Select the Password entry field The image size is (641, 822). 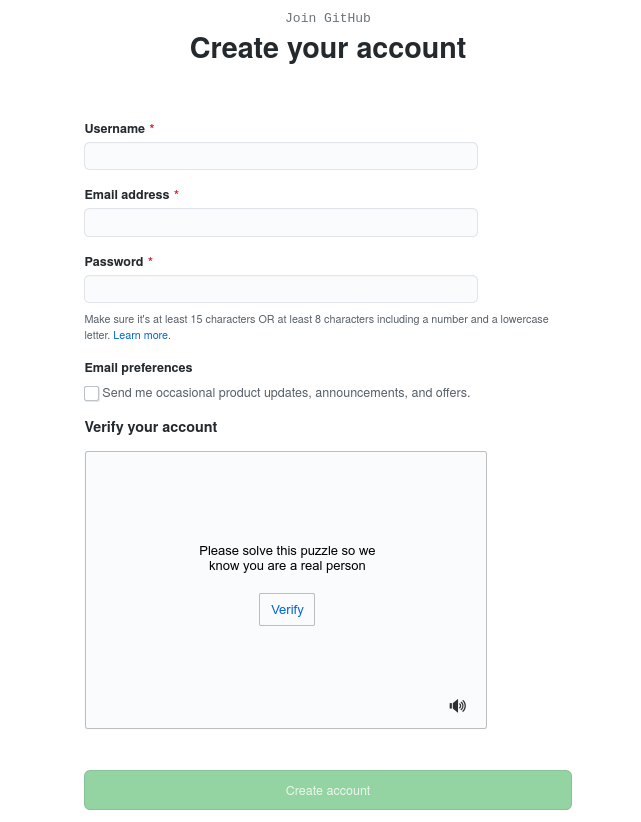pos(280,288)
